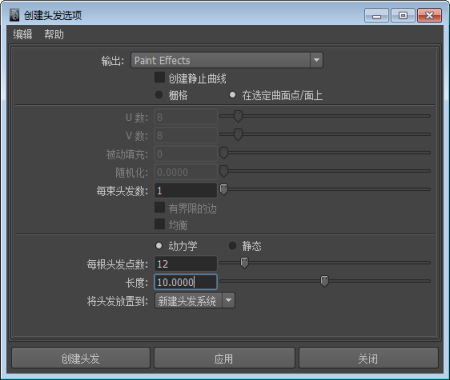The width and height of the screenshot is (450, 380).
Task: Click the Maya icon in the title bar
Action: pyautogui.click(x=14, y=15)
